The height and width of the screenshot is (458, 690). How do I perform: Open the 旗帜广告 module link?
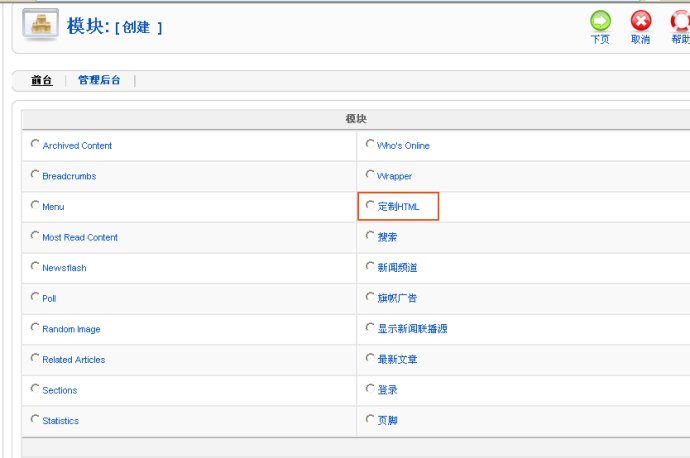(397, 298)
